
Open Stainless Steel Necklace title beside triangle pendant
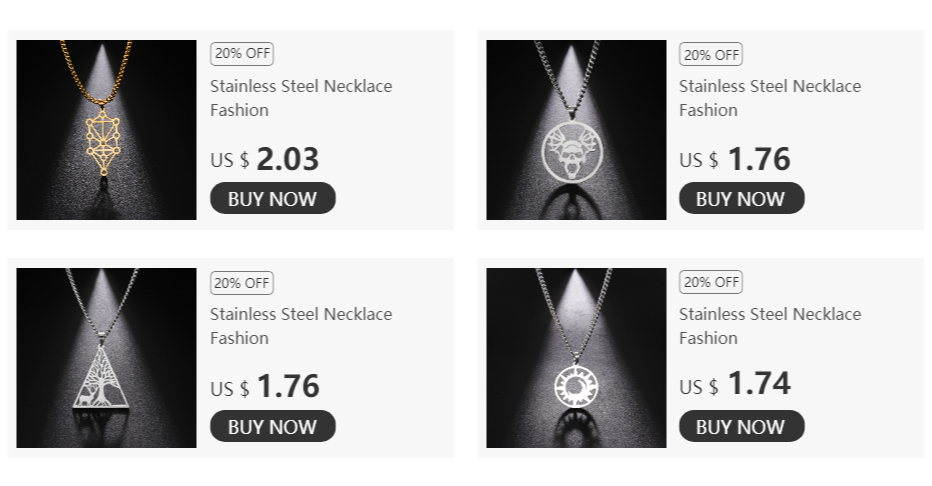tap(300, 325)
